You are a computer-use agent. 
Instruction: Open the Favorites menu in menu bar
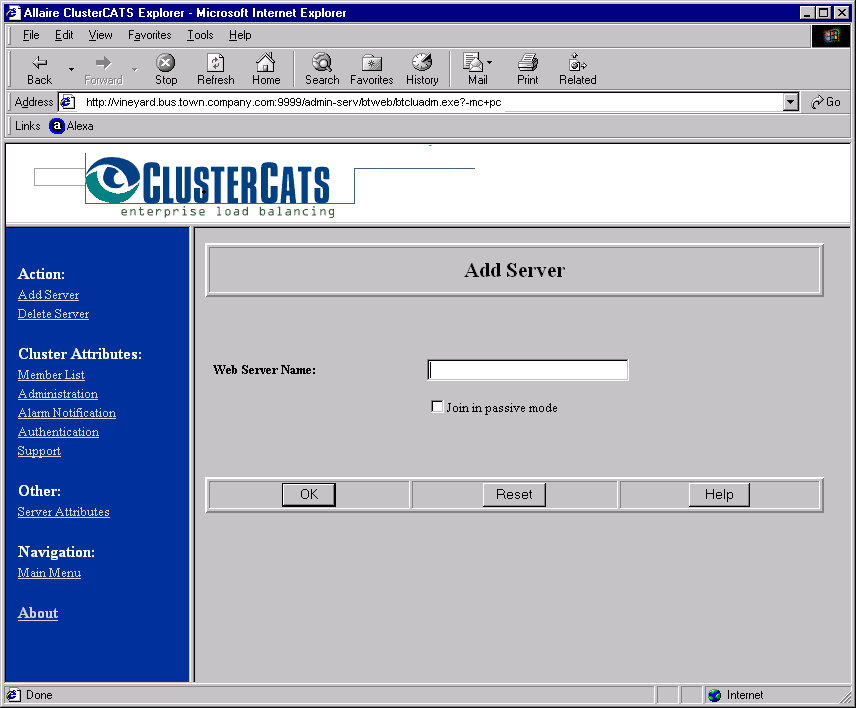click(150, 35)
